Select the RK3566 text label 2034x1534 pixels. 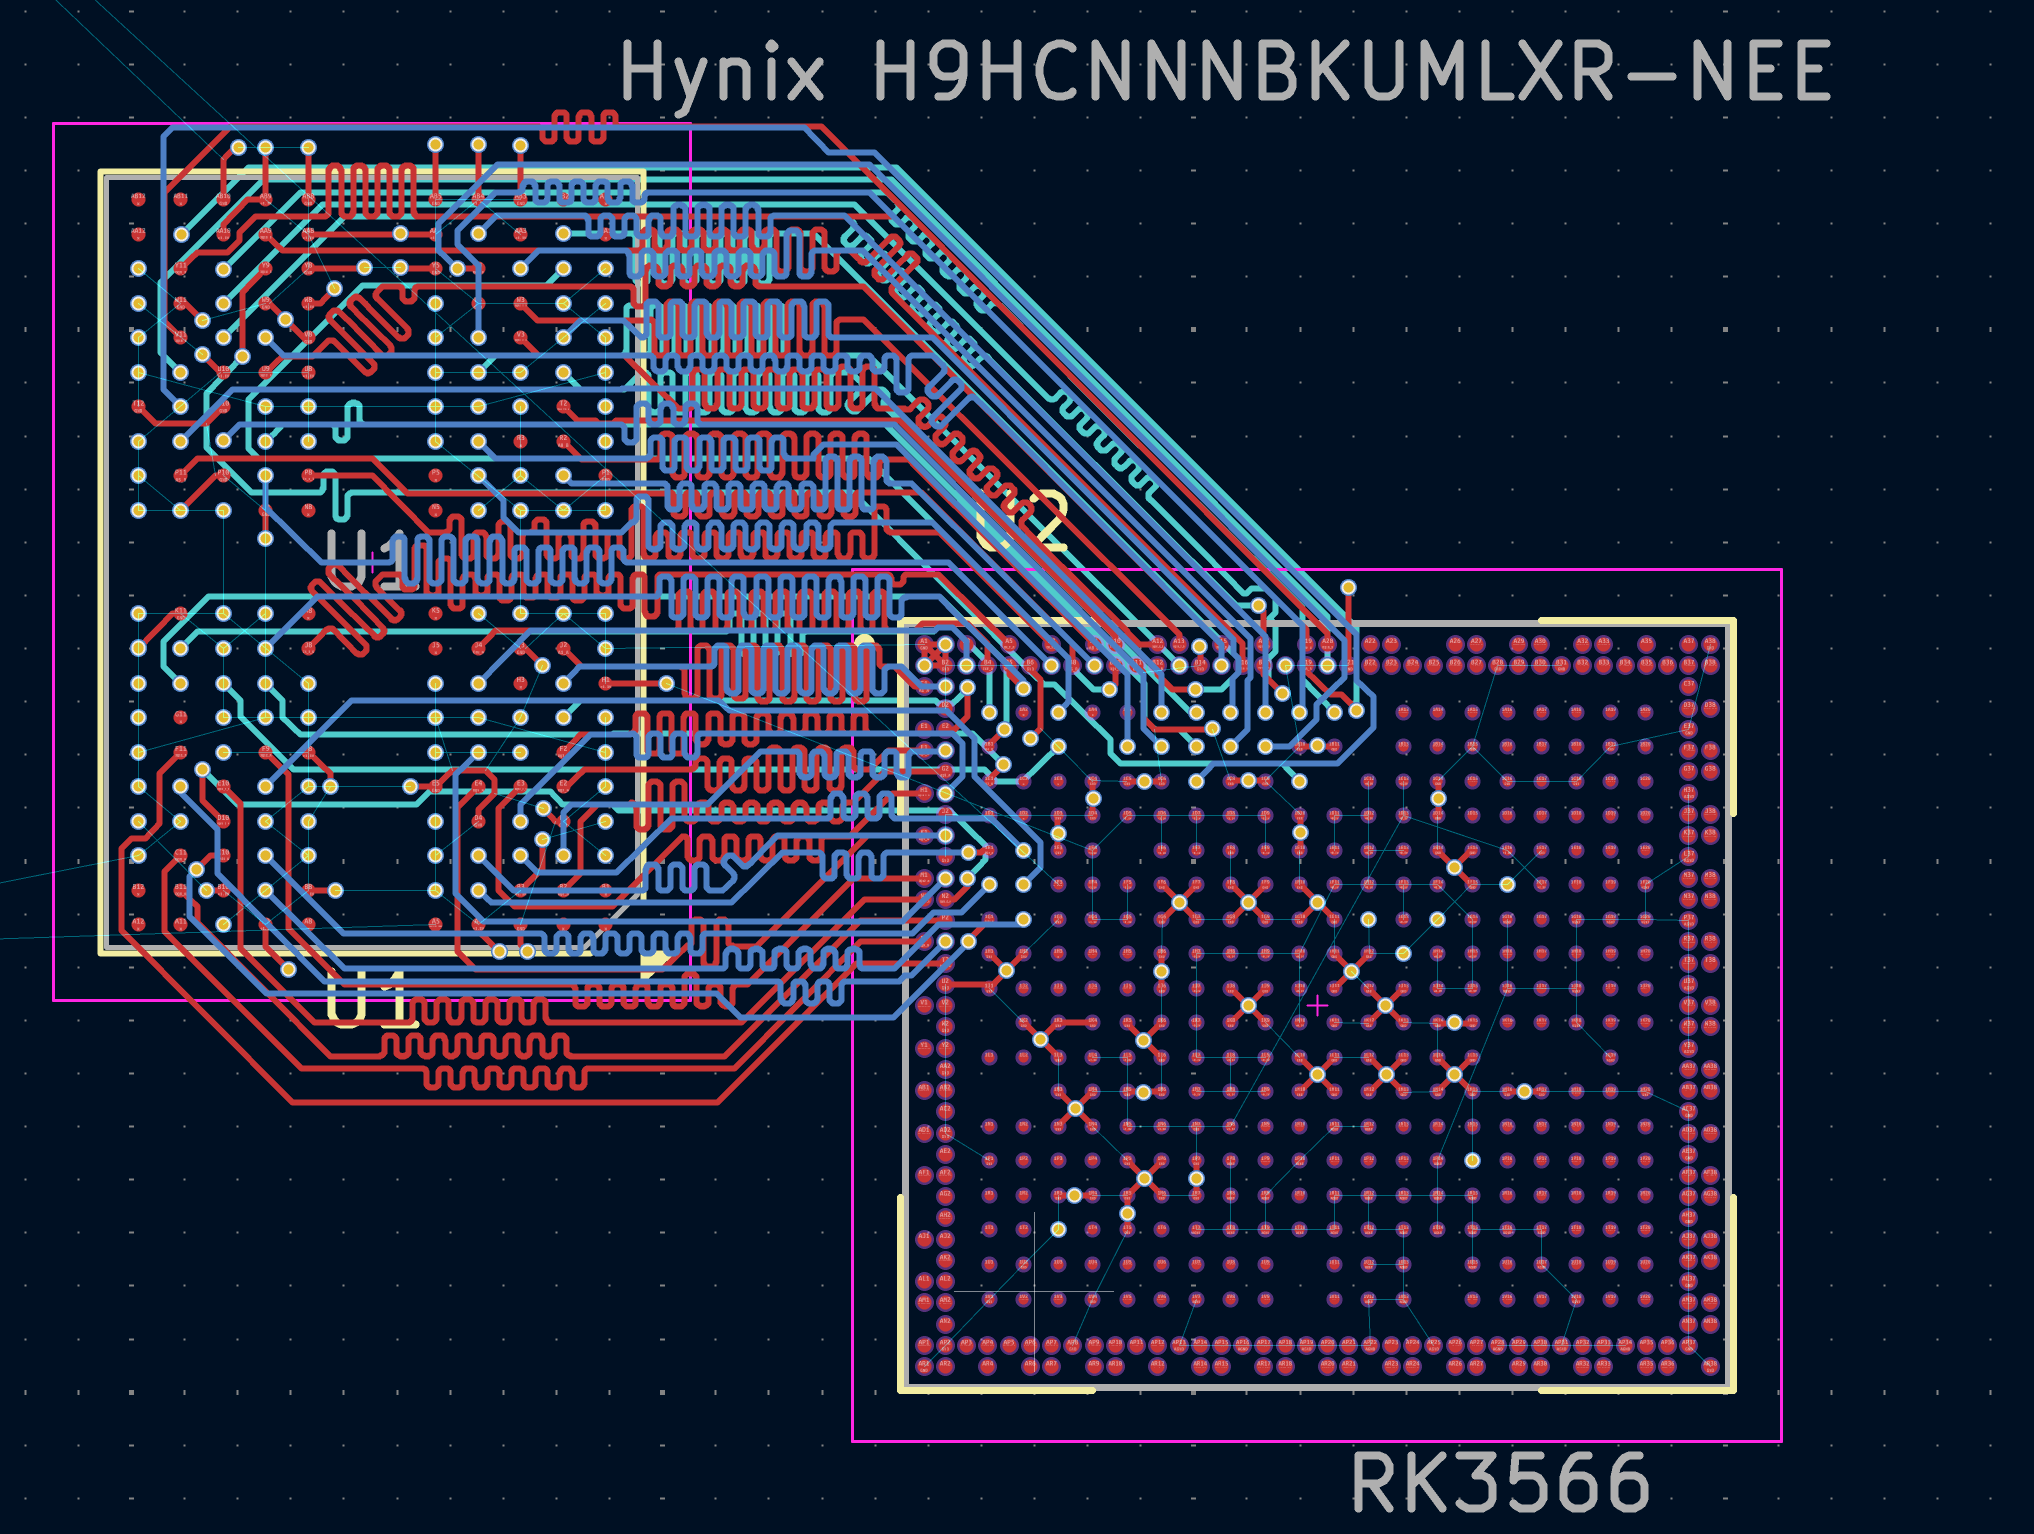pyautogui.click(x=1500, y=1484)
